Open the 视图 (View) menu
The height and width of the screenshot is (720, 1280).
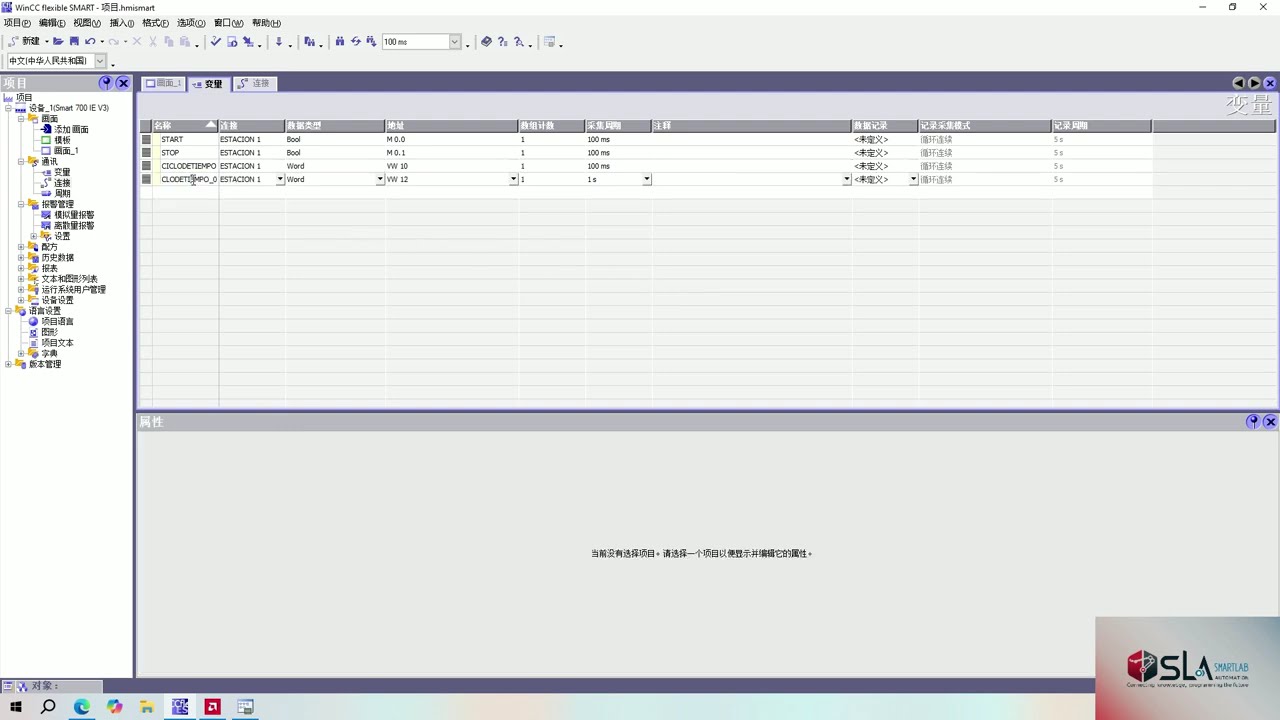[87, 23]
